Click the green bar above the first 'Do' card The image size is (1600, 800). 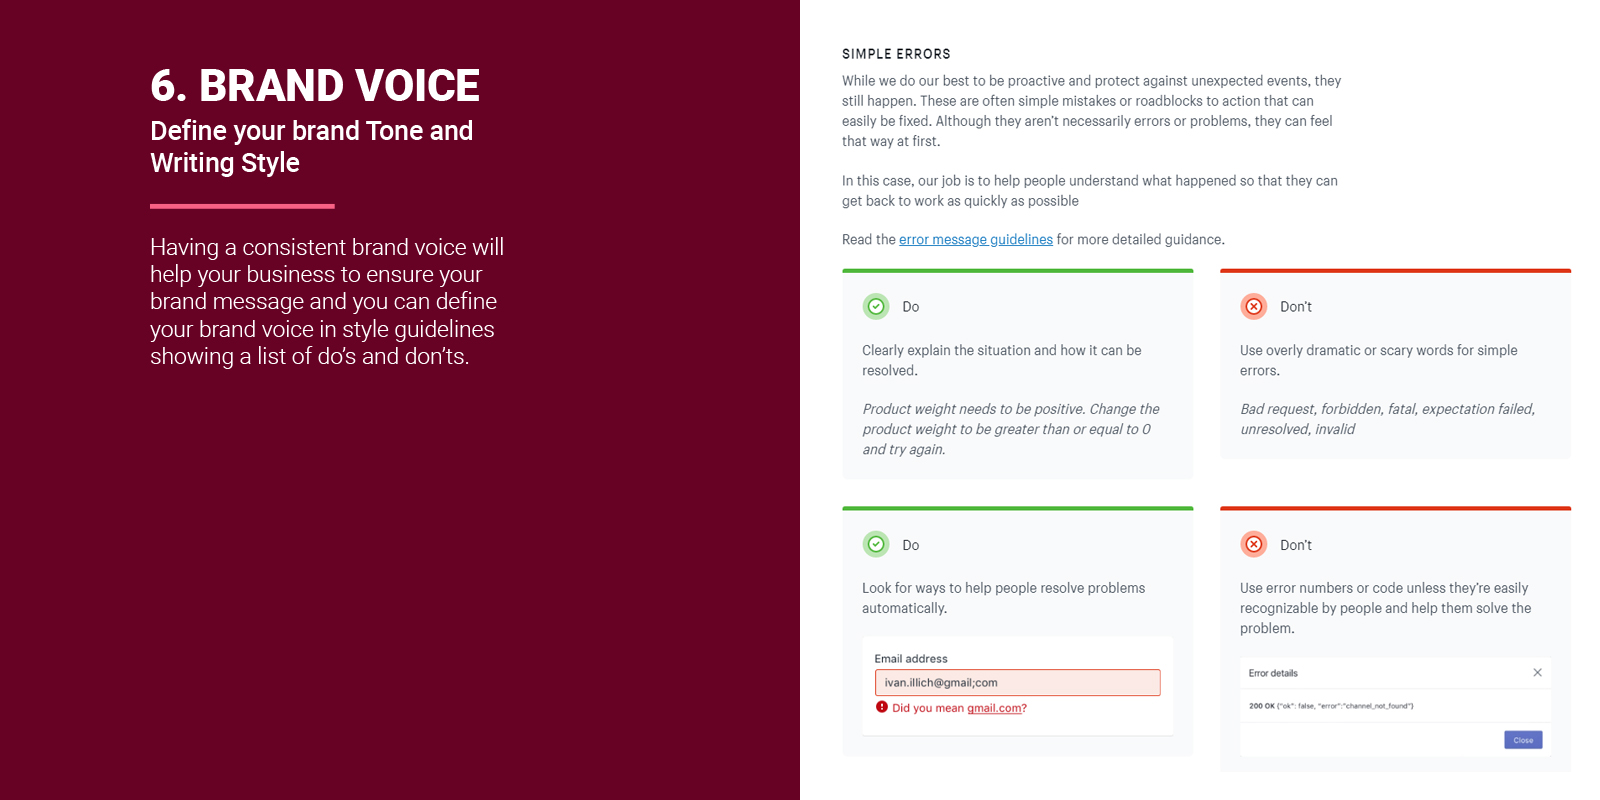click(1017, 270)
